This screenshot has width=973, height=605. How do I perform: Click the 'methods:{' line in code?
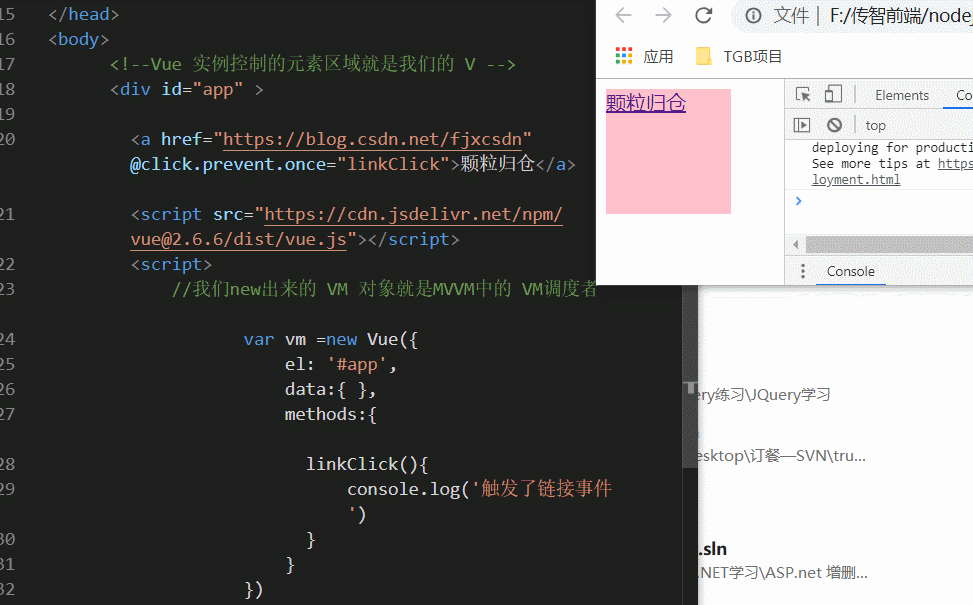point(330,414)
